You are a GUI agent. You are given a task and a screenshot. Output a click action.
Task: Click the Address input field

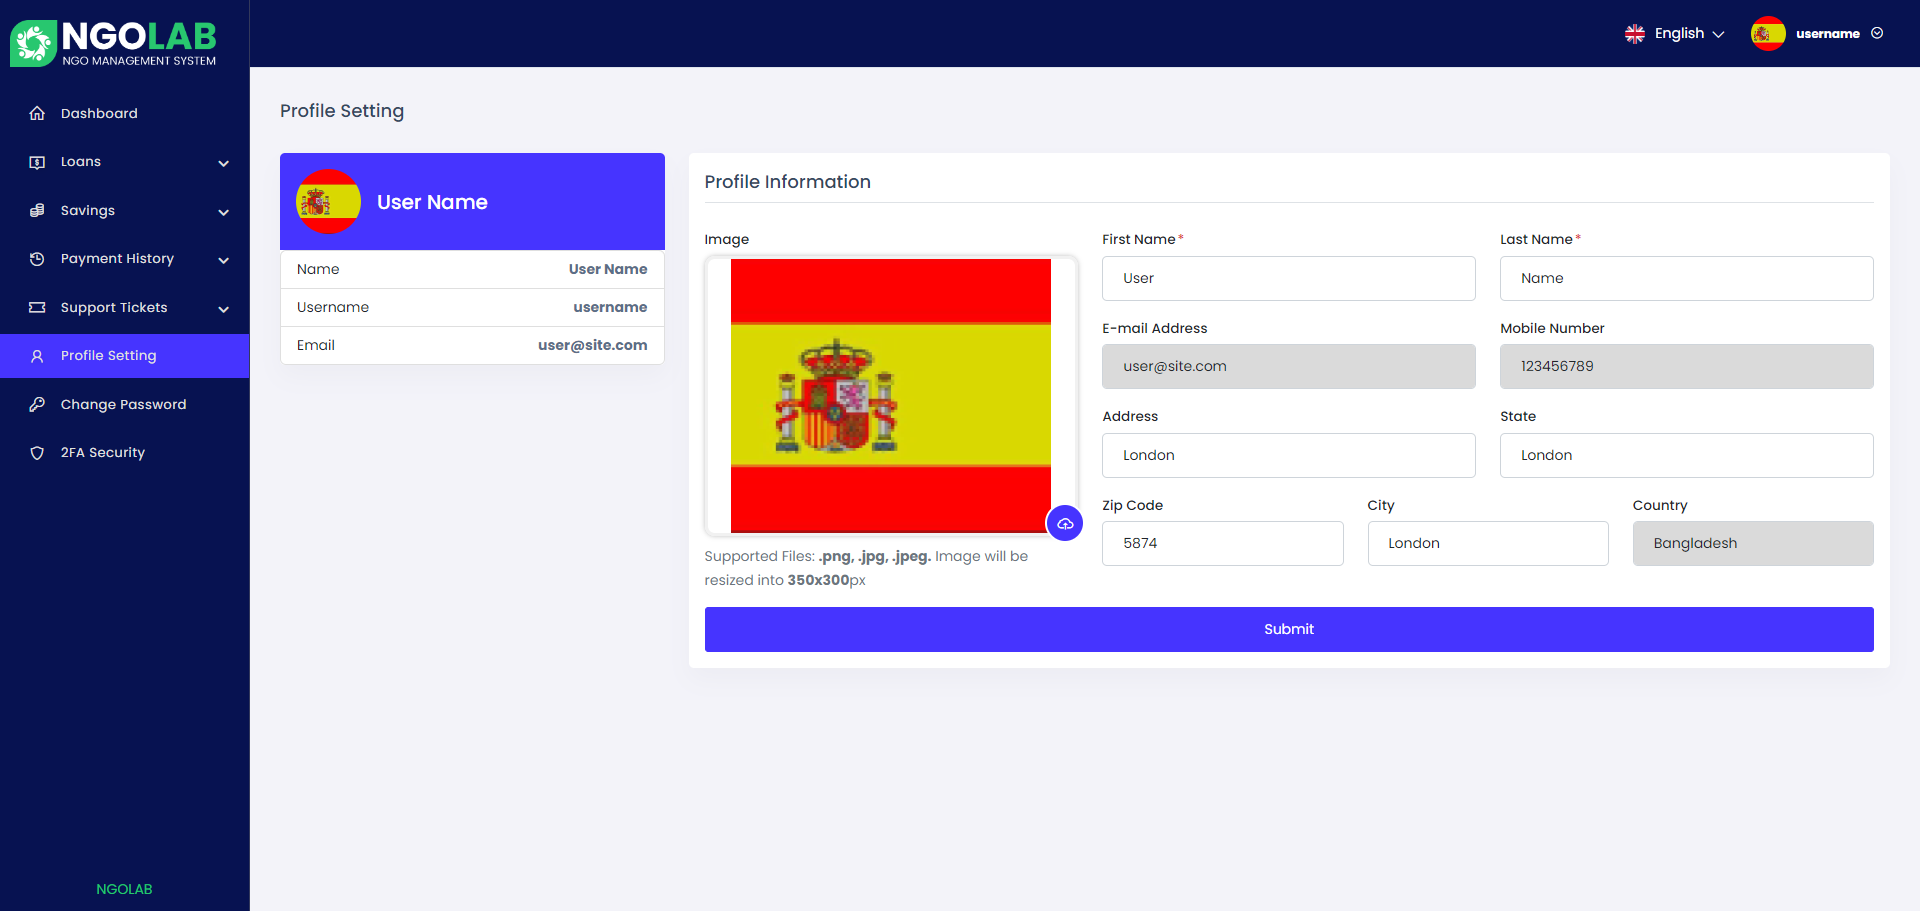1289,455
